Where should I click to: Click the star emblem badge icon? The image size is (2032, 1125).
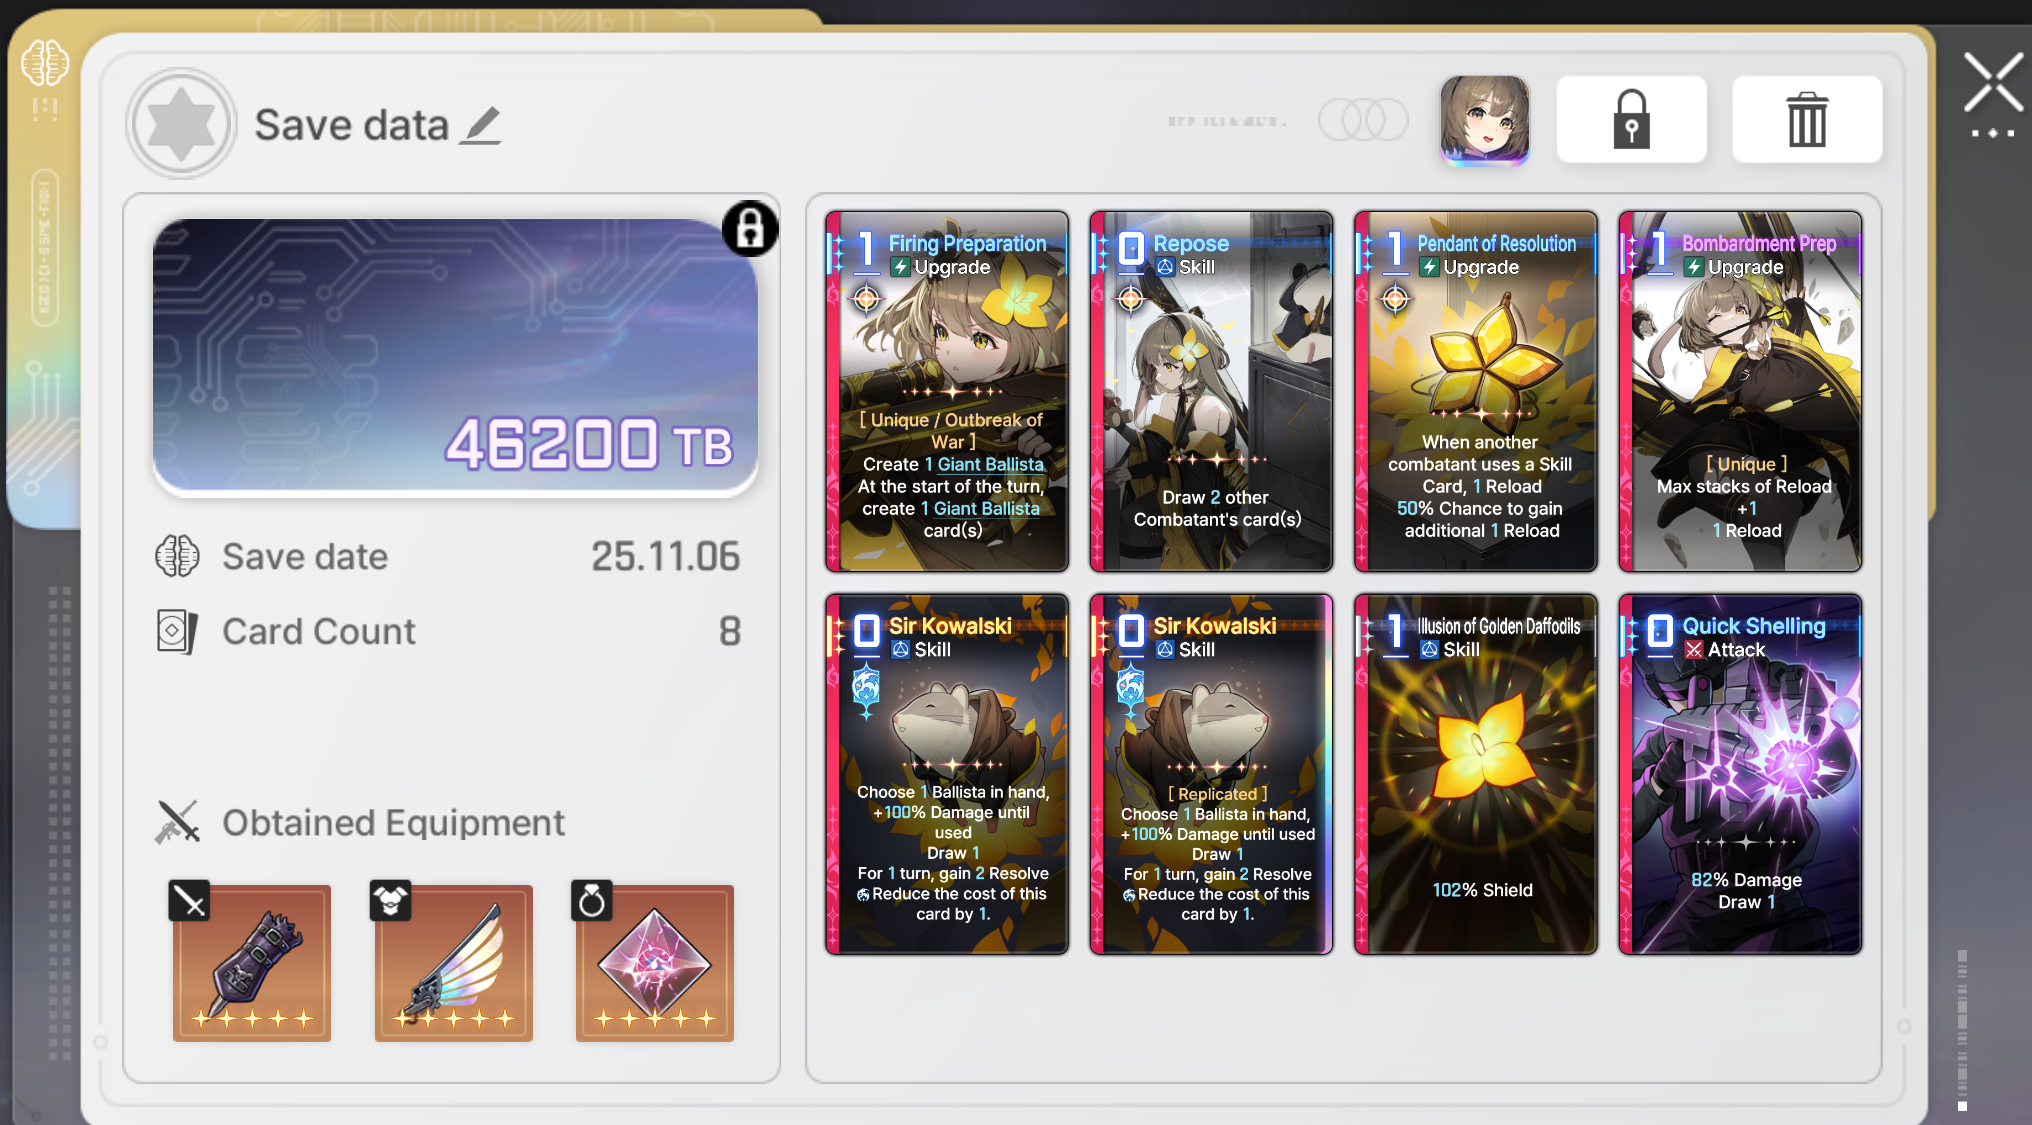(x=181, y=124)
